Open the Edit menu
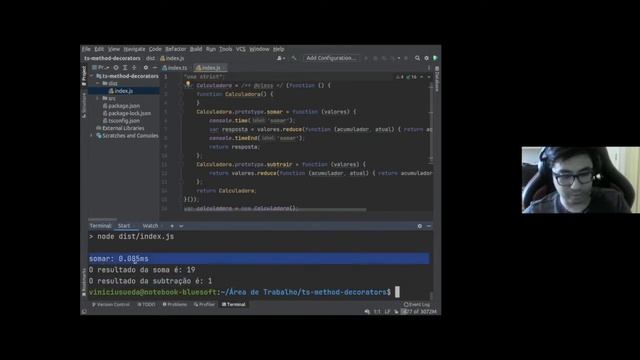Viewport: 640px width, 360px height. coord(99,49)
